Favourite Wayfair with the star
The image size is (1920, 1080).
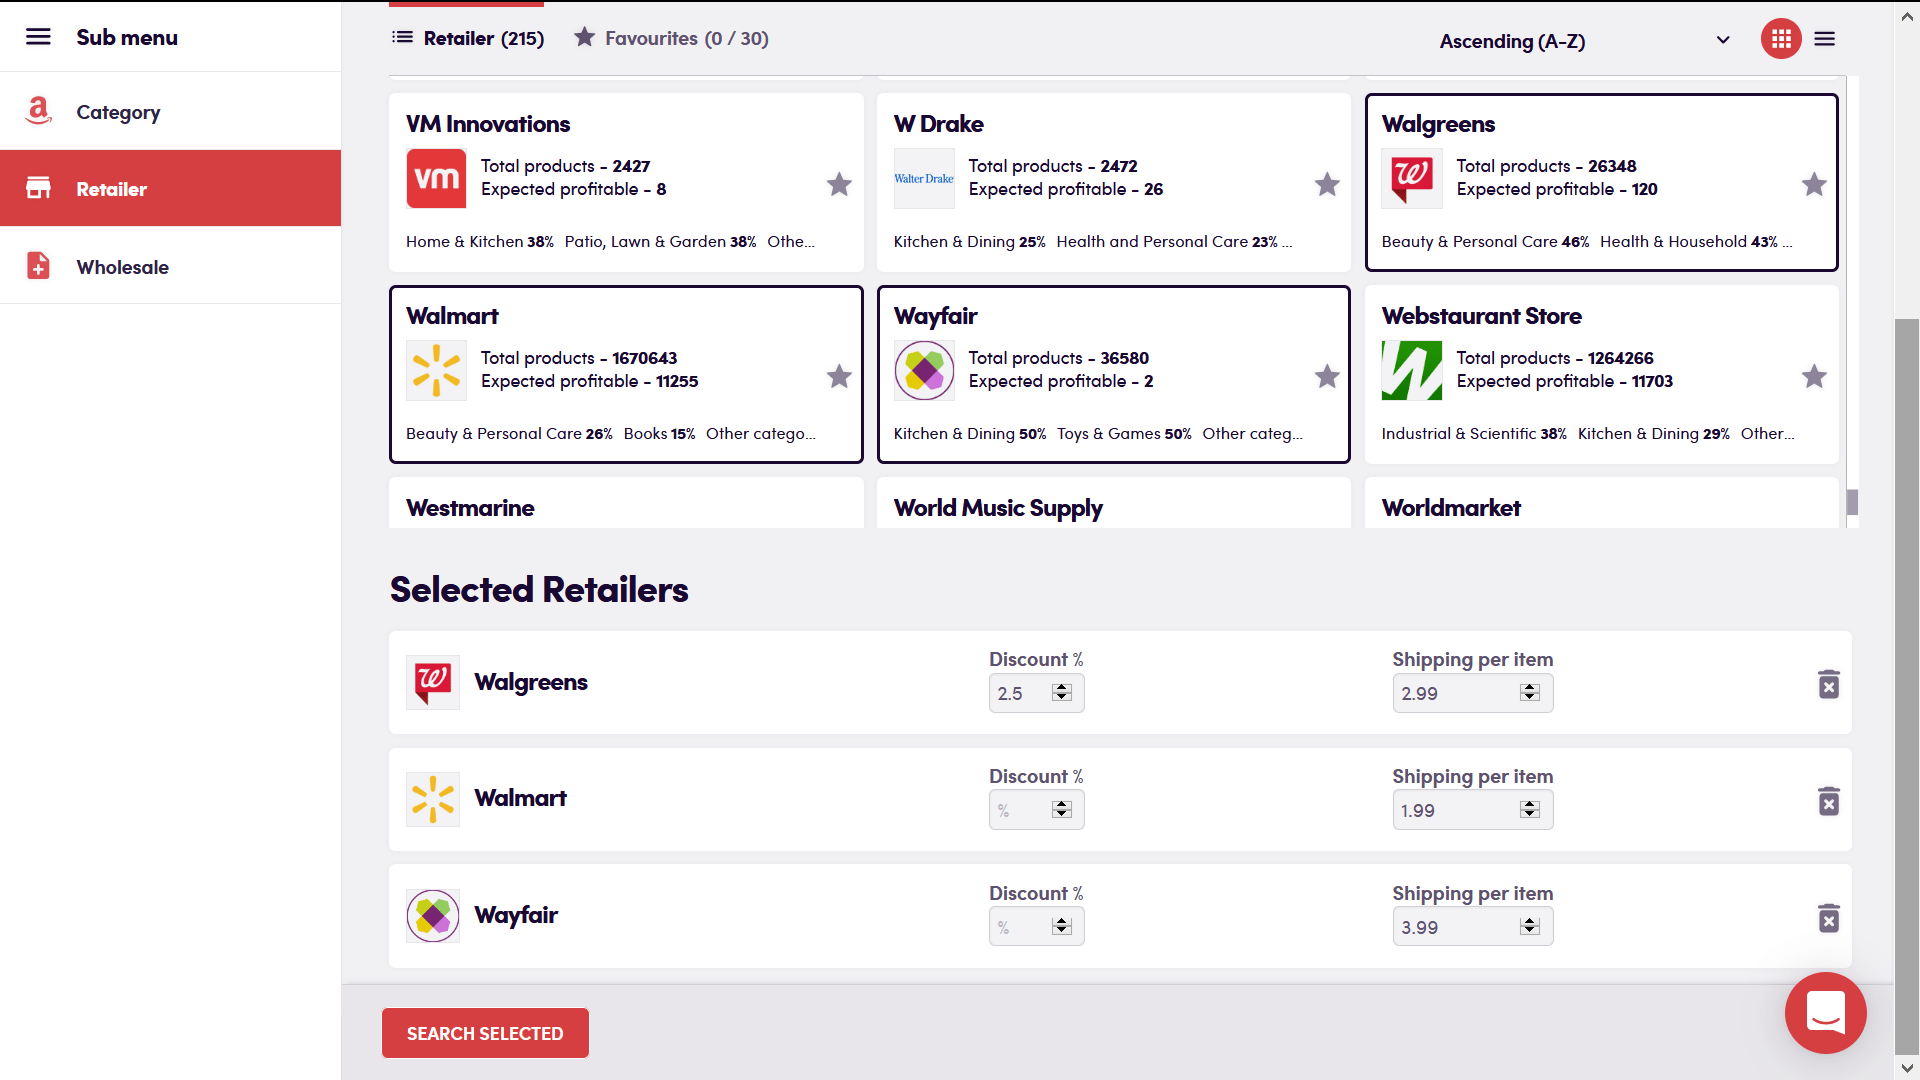click(x=1327, y=376)
